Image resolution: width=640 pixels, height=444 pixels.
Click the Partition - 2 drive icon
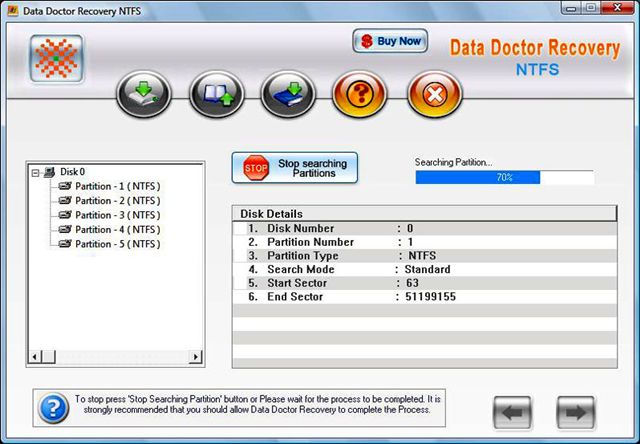tap(65, 200)
